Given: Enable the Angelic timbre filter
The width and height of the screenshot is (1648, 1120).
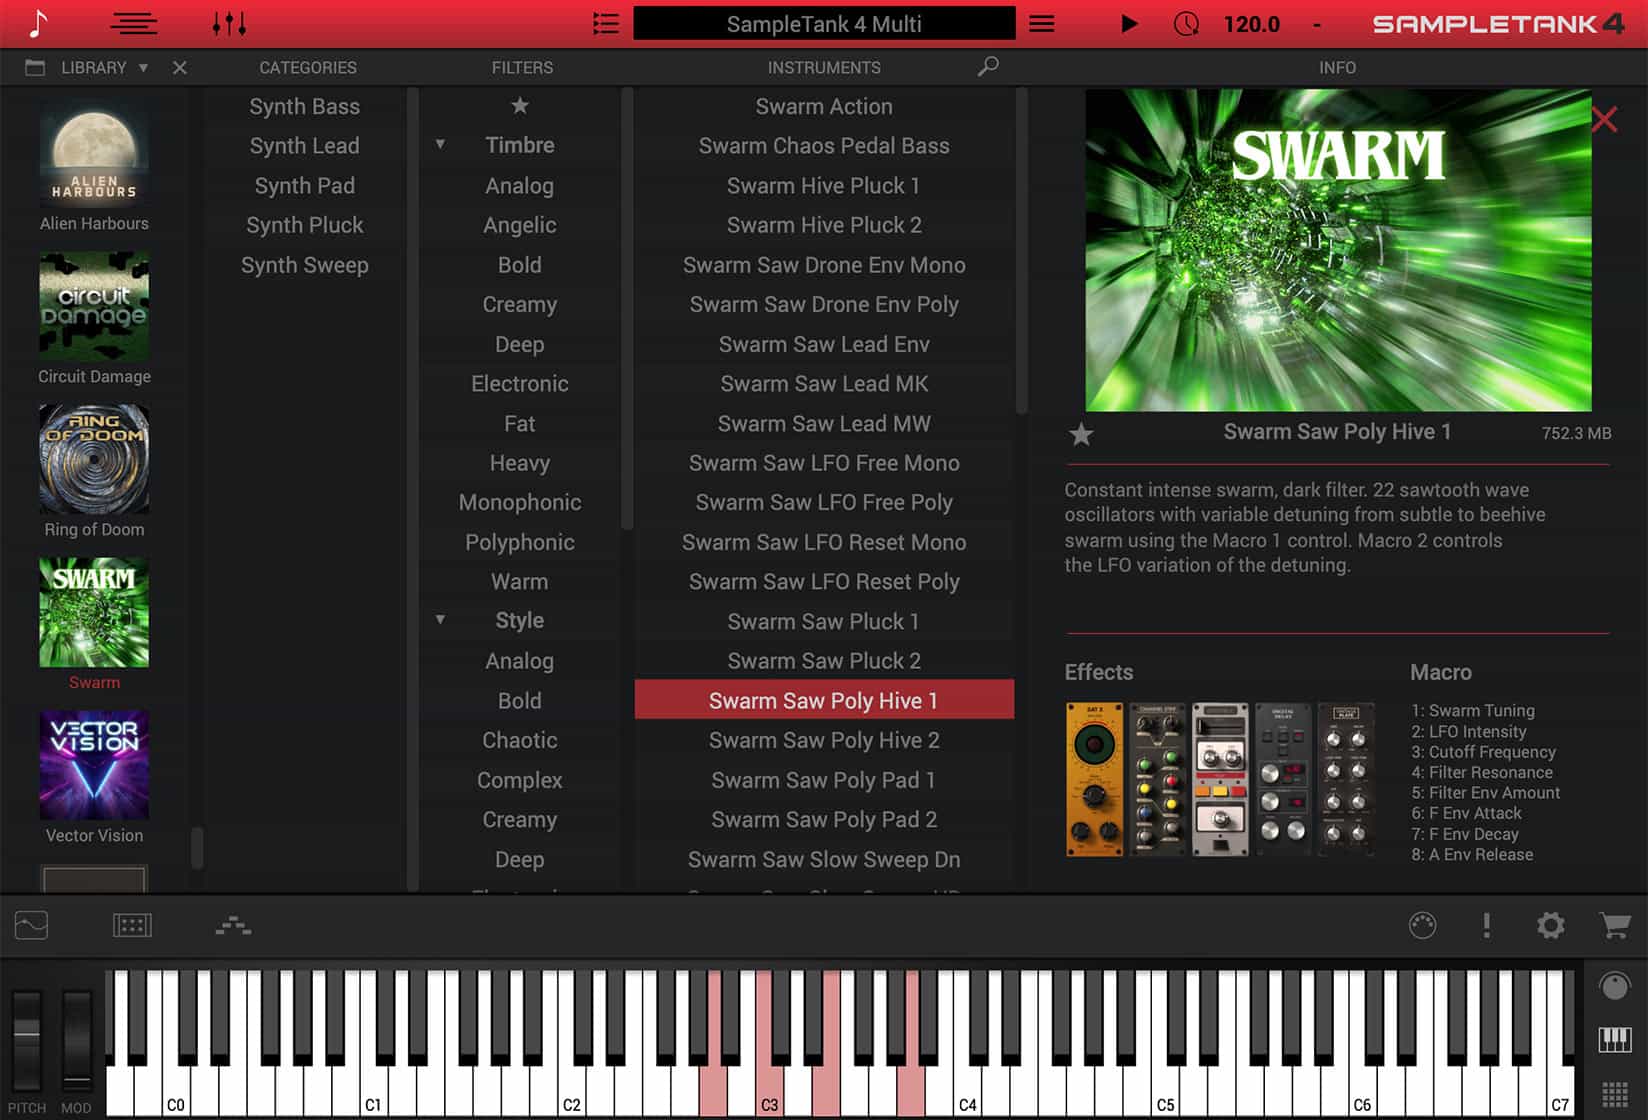Looking at the screenshot, I should point(520,225).
